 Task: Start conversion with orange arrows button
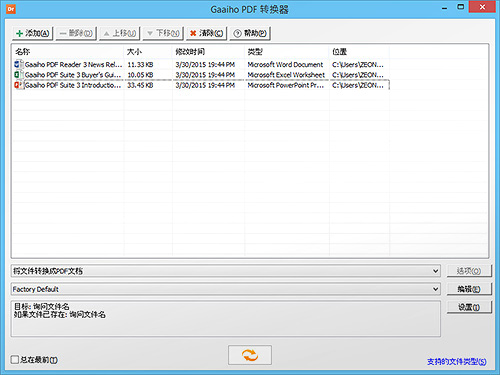[x=250, y=355]
